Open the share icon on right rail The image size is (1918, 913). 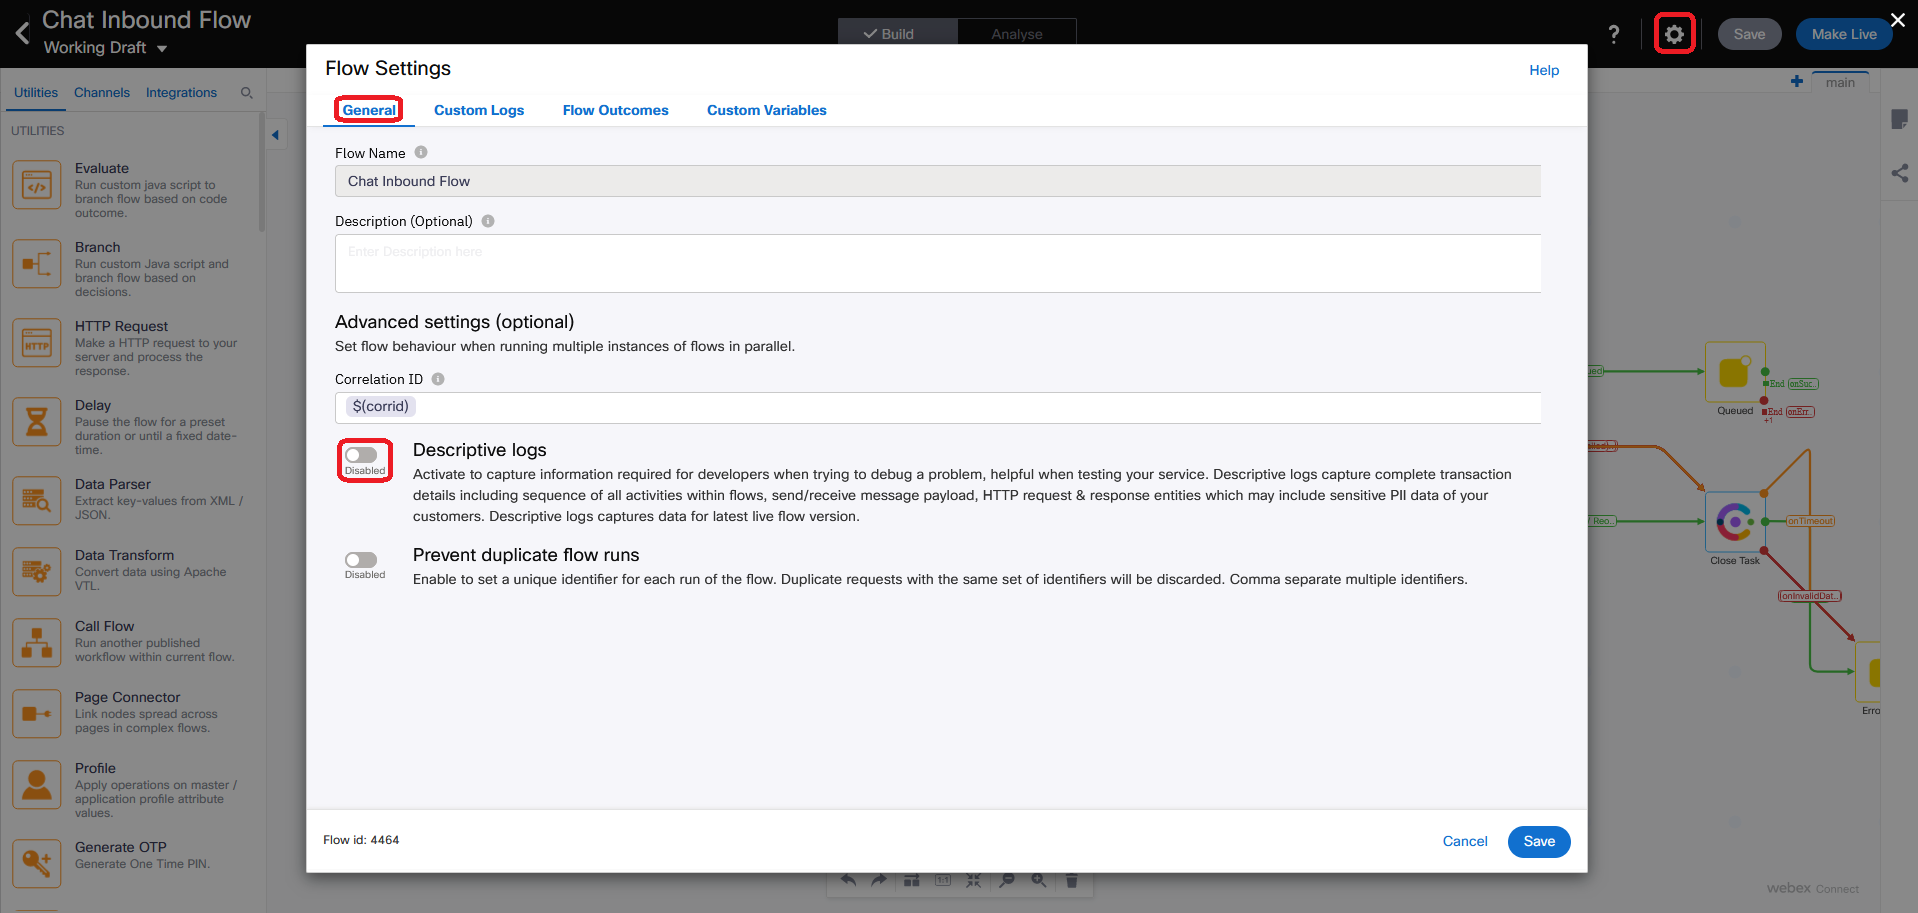point(1900,173)
